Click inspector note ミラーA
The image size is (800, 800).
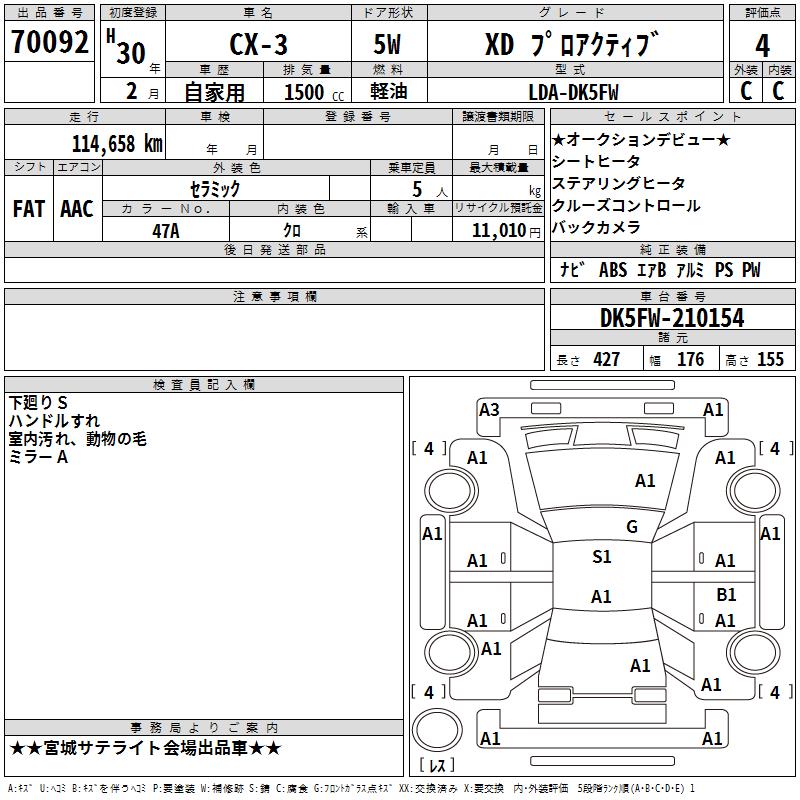[38, 457]
